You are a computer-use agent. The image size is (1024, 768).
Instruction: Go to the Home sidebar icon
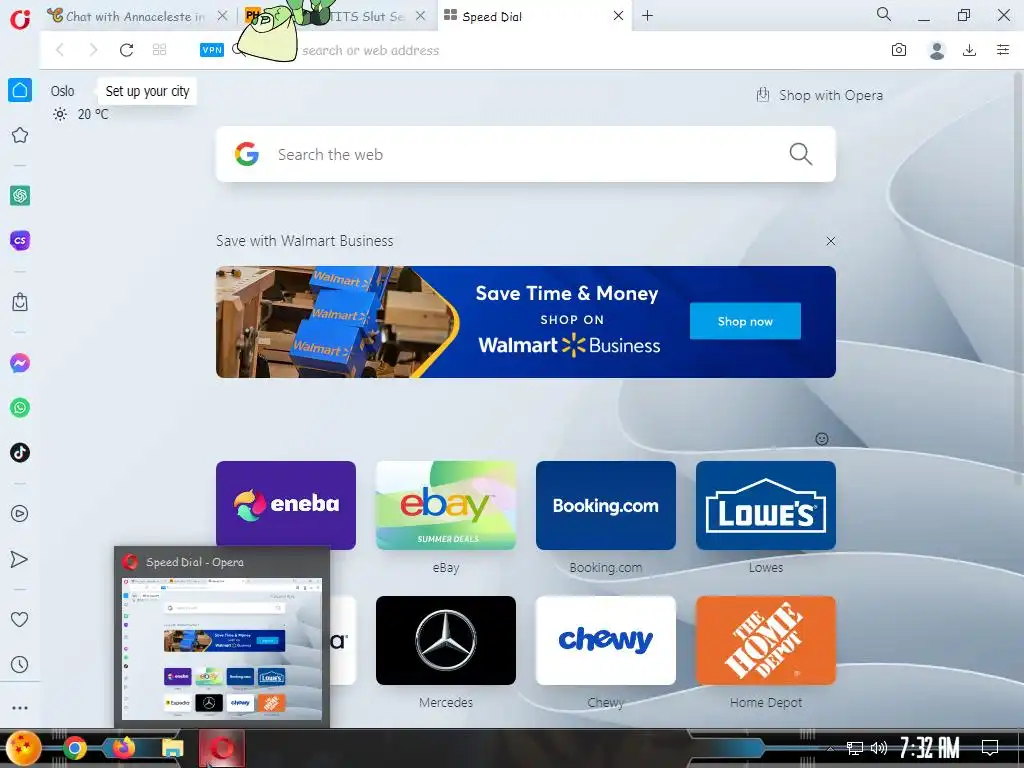tap(20, 90)
